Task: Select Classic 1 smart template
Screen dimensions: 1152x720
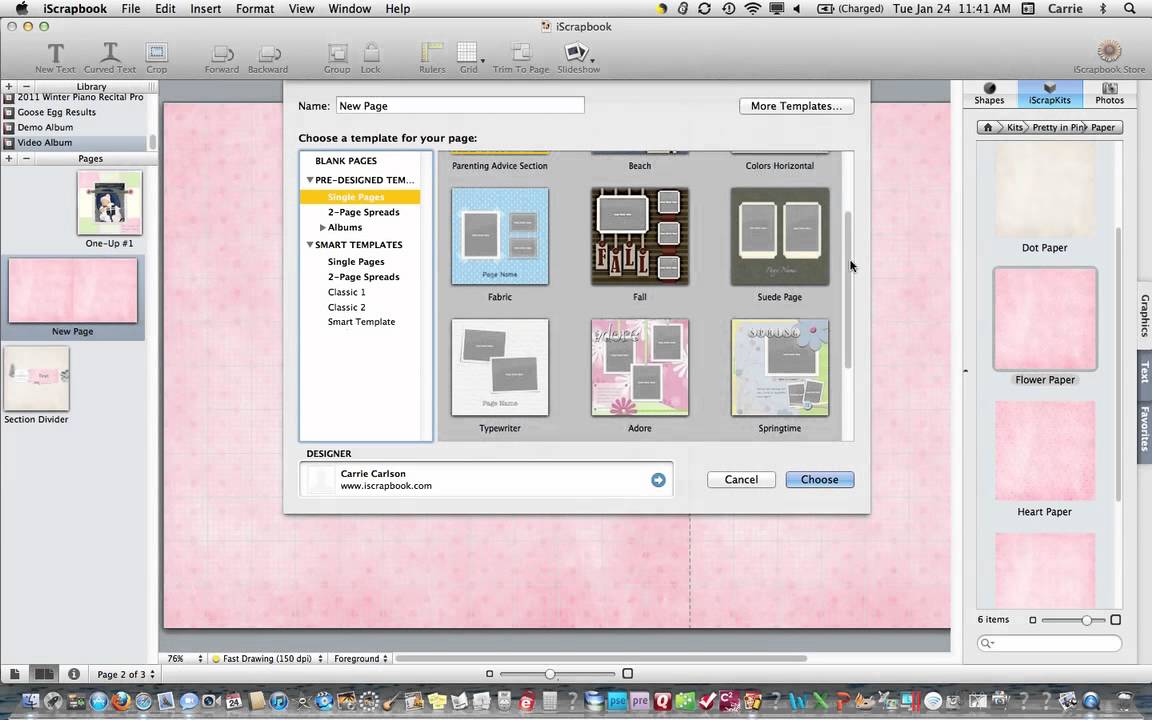Action: [347, 292]
